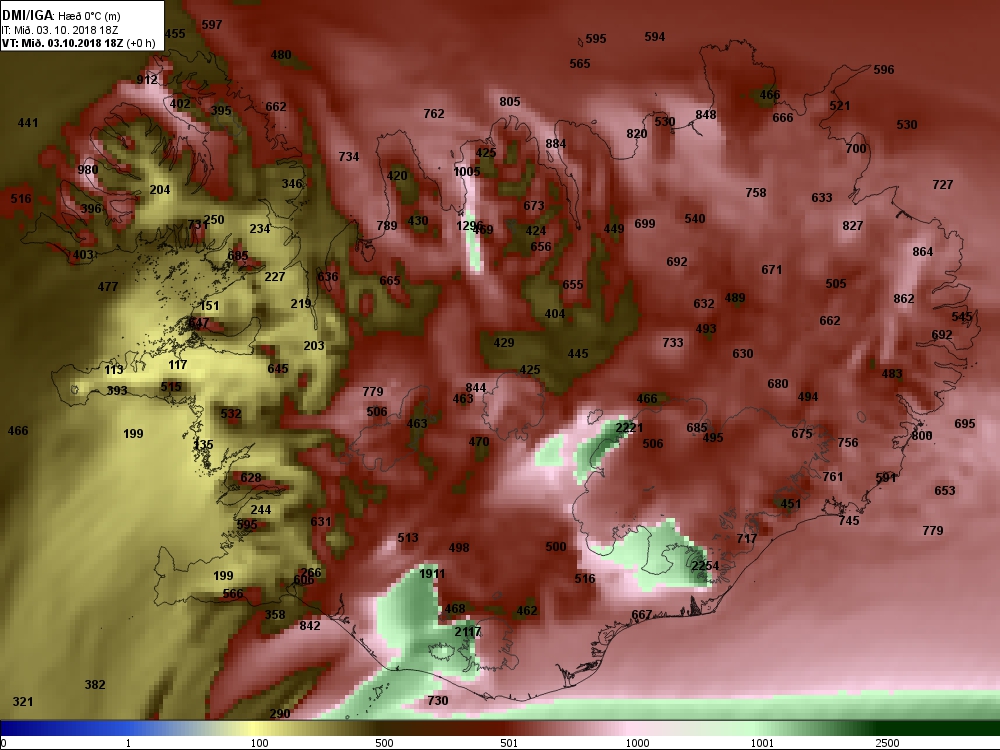
Task: Click the map value 745
Action: [849, 520]
